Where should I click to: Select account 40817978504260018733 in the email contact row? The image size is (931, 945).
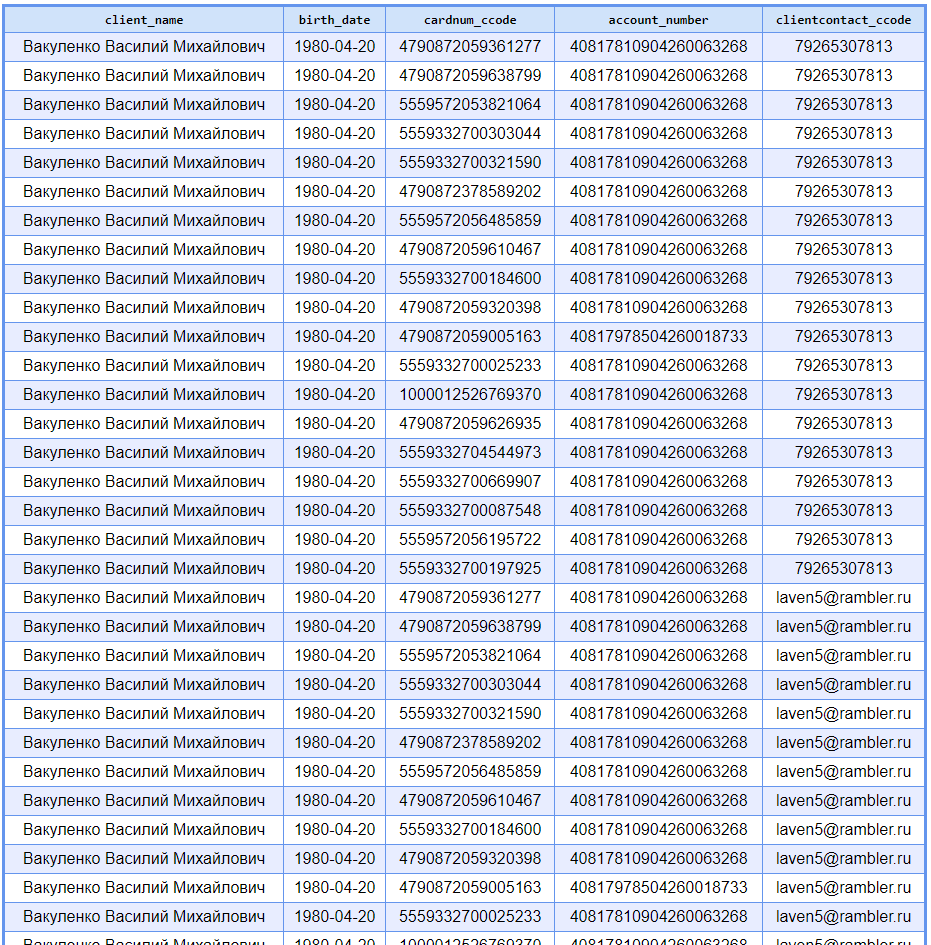pos(658,887)
